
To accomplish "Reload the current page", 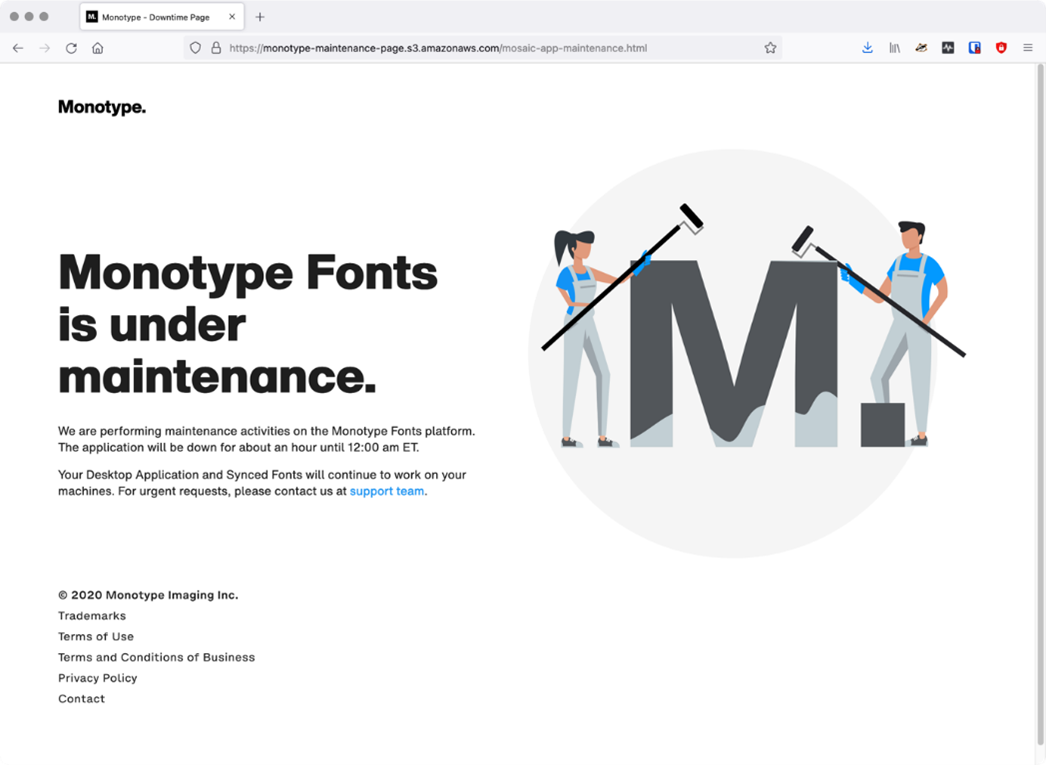I will pyautogui.click(x=71, y=48).
